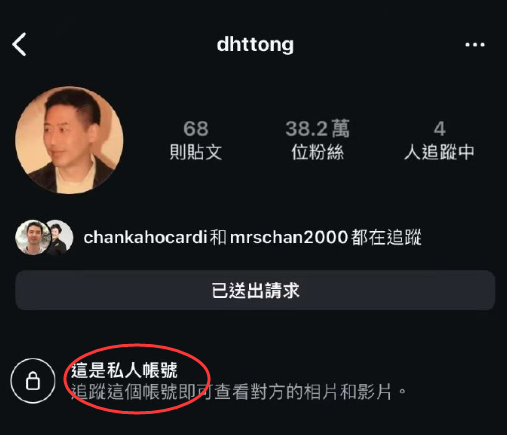Open the three-dot more options menu
507x435 pixels.
tap(475, 44)
